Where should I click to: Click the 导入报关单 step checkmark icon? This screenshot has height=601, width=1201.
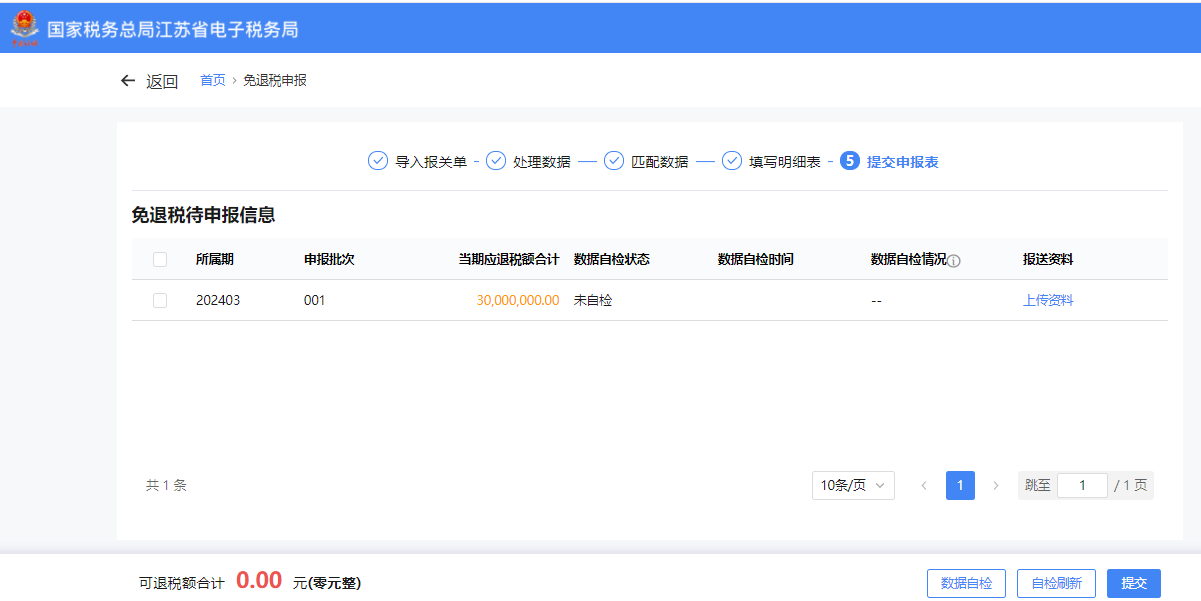pyautogui.click(x=378, y=161)
